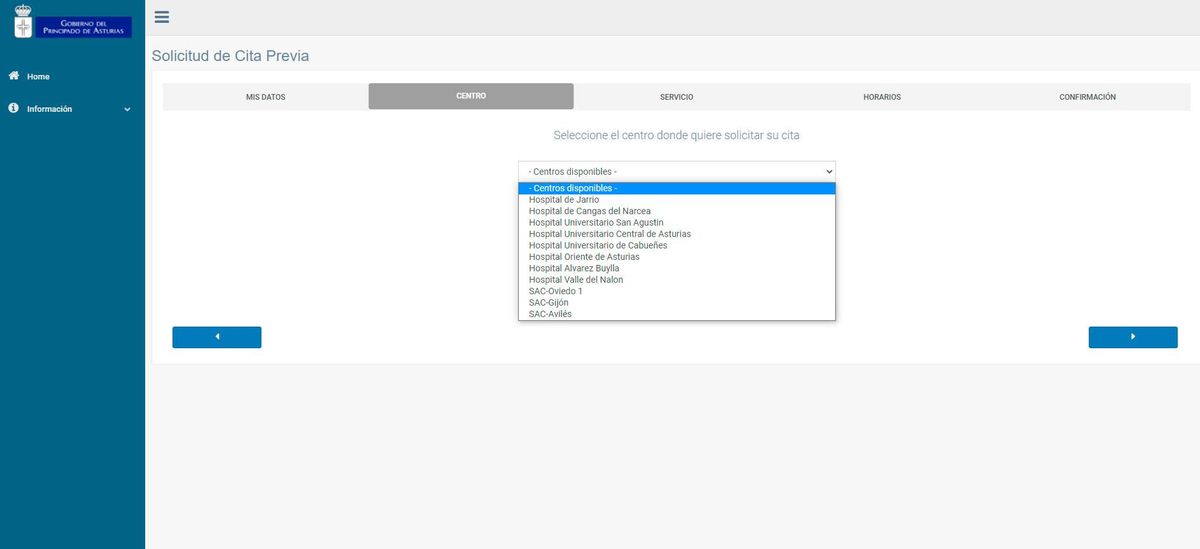Viewport: 1200px width, 549px height.
Task: Choose the SAC-Gijón center option
Action: pyautogui.click(x=548, y=303)
